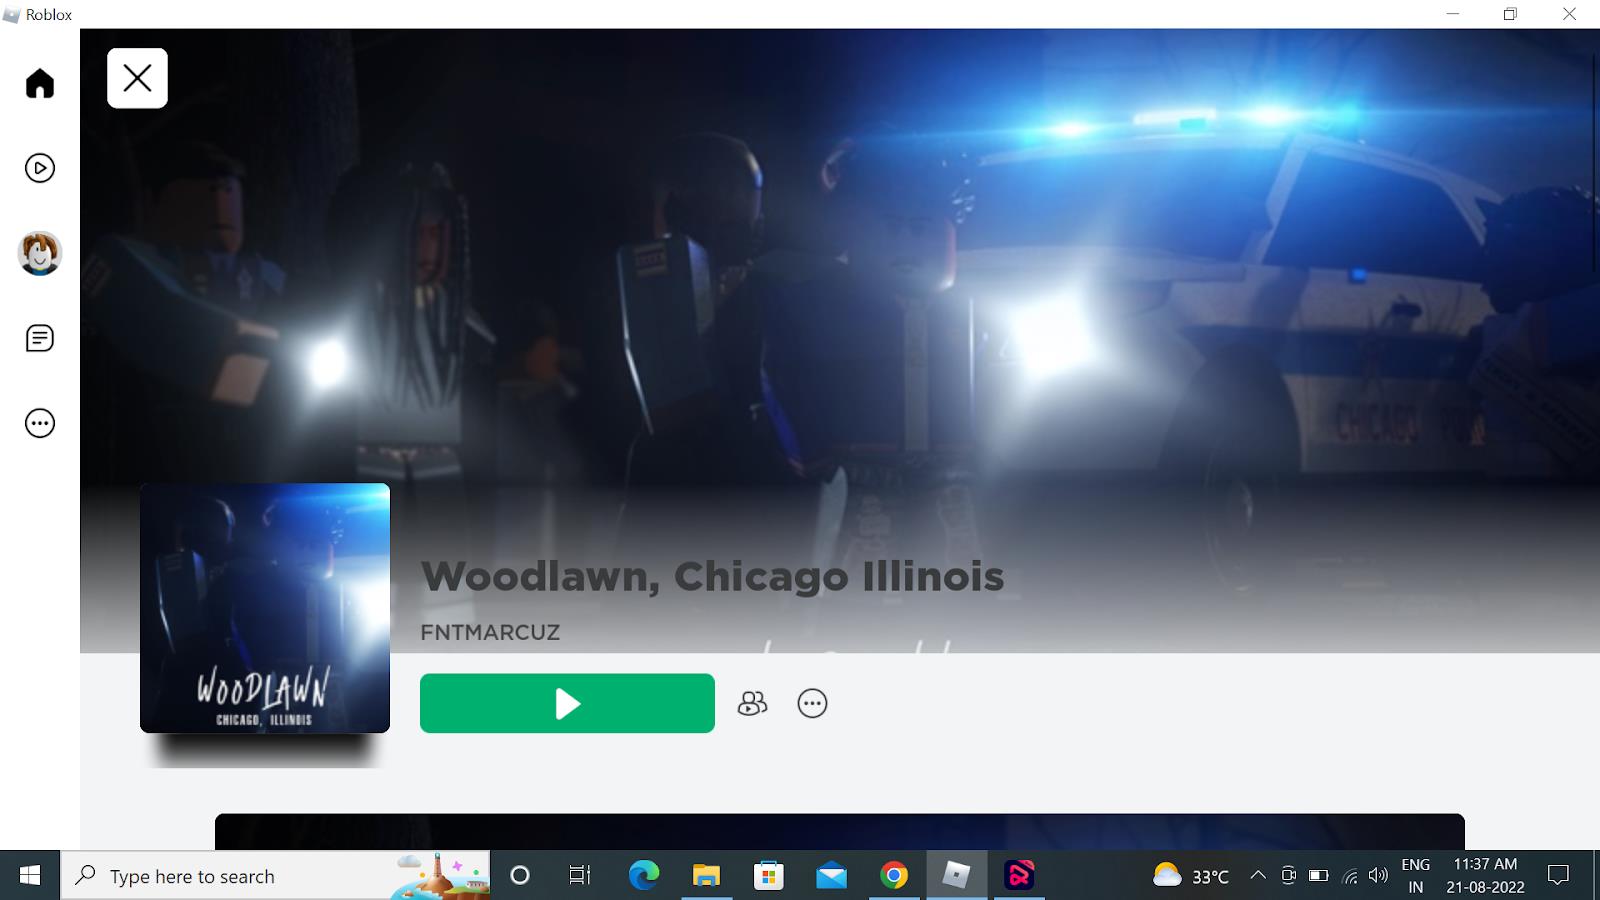This screenshot has height=900, width=1600.
Task: Check the battery status tray icon
Action: (1318, 876)
